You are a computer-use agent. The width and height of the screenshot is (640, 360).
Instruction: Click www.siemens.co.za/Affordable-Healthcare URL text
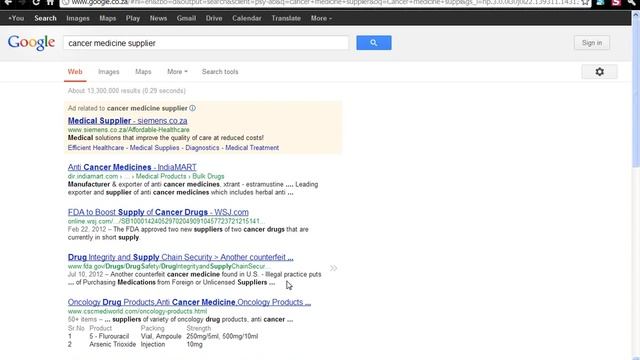click(x=129, y=130)
